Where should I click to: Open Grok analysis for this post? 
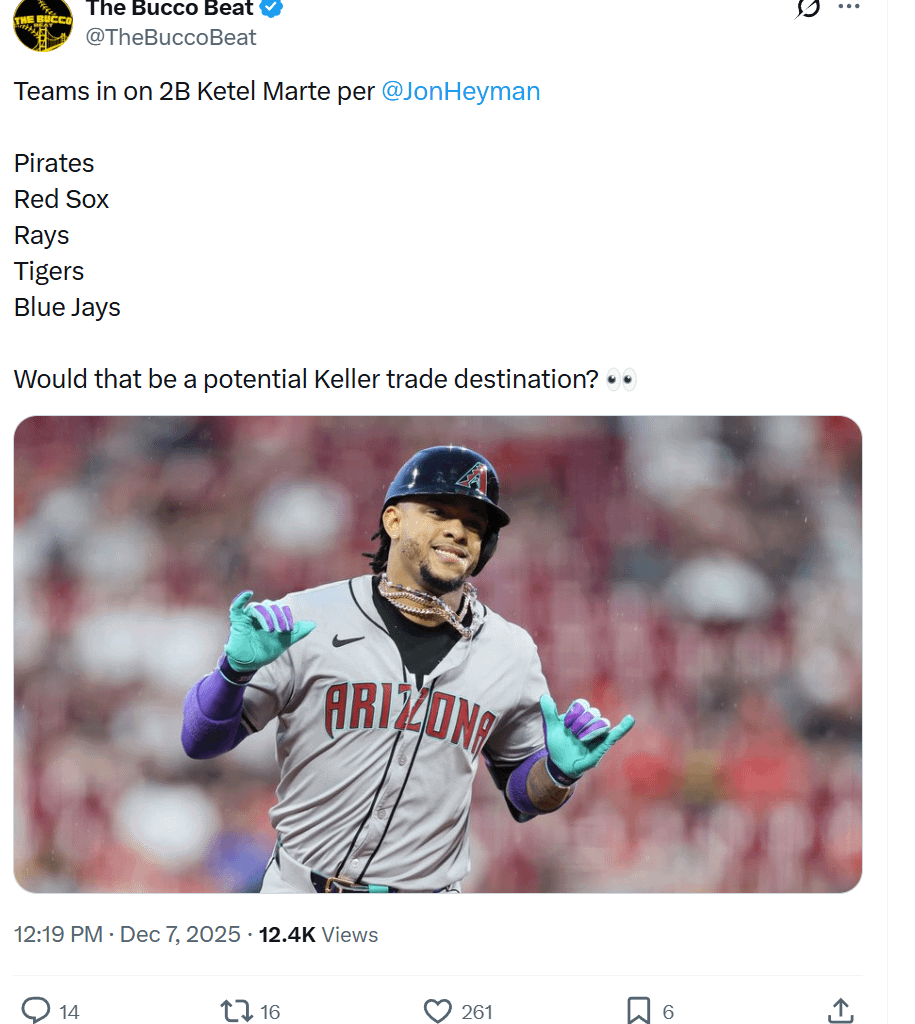[807, 13]
